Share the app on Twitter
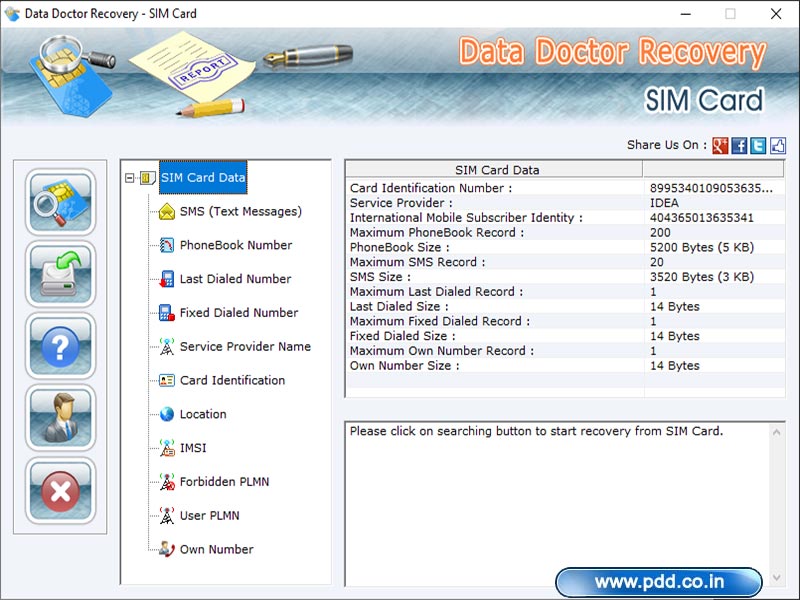The height and width of the screenshot is (600, 800). pos(756,145)
